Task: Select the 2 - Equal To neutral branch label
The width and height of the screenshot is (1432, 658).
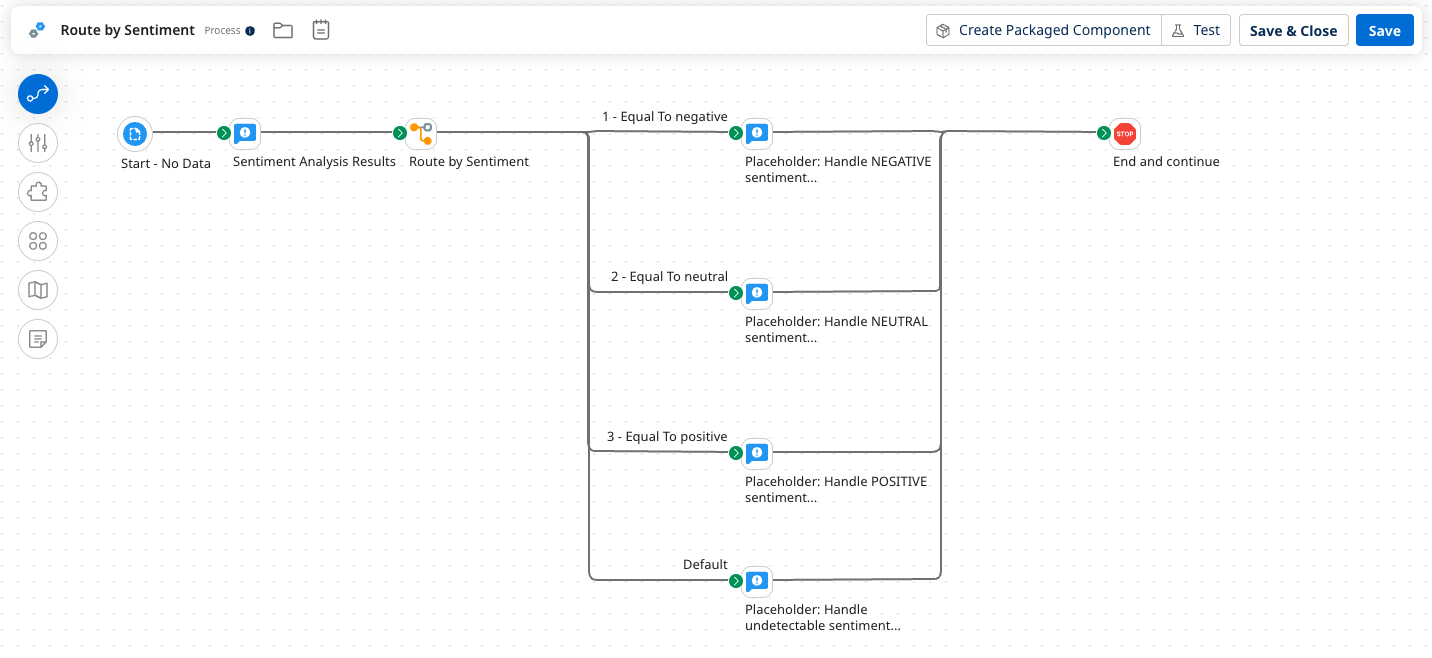Action: tap(669, 276)
